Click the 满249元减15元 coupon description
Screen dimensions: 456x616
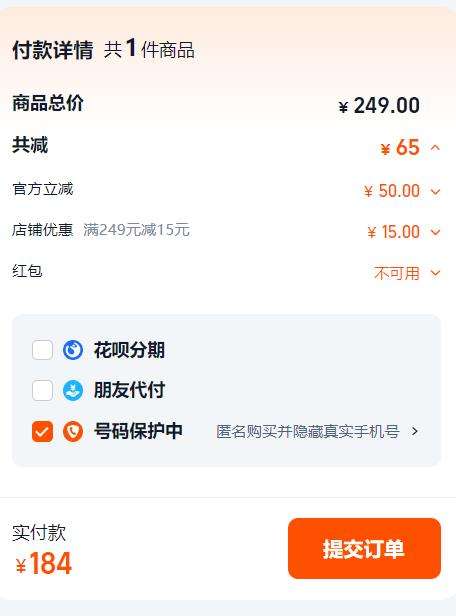point(136,230)
